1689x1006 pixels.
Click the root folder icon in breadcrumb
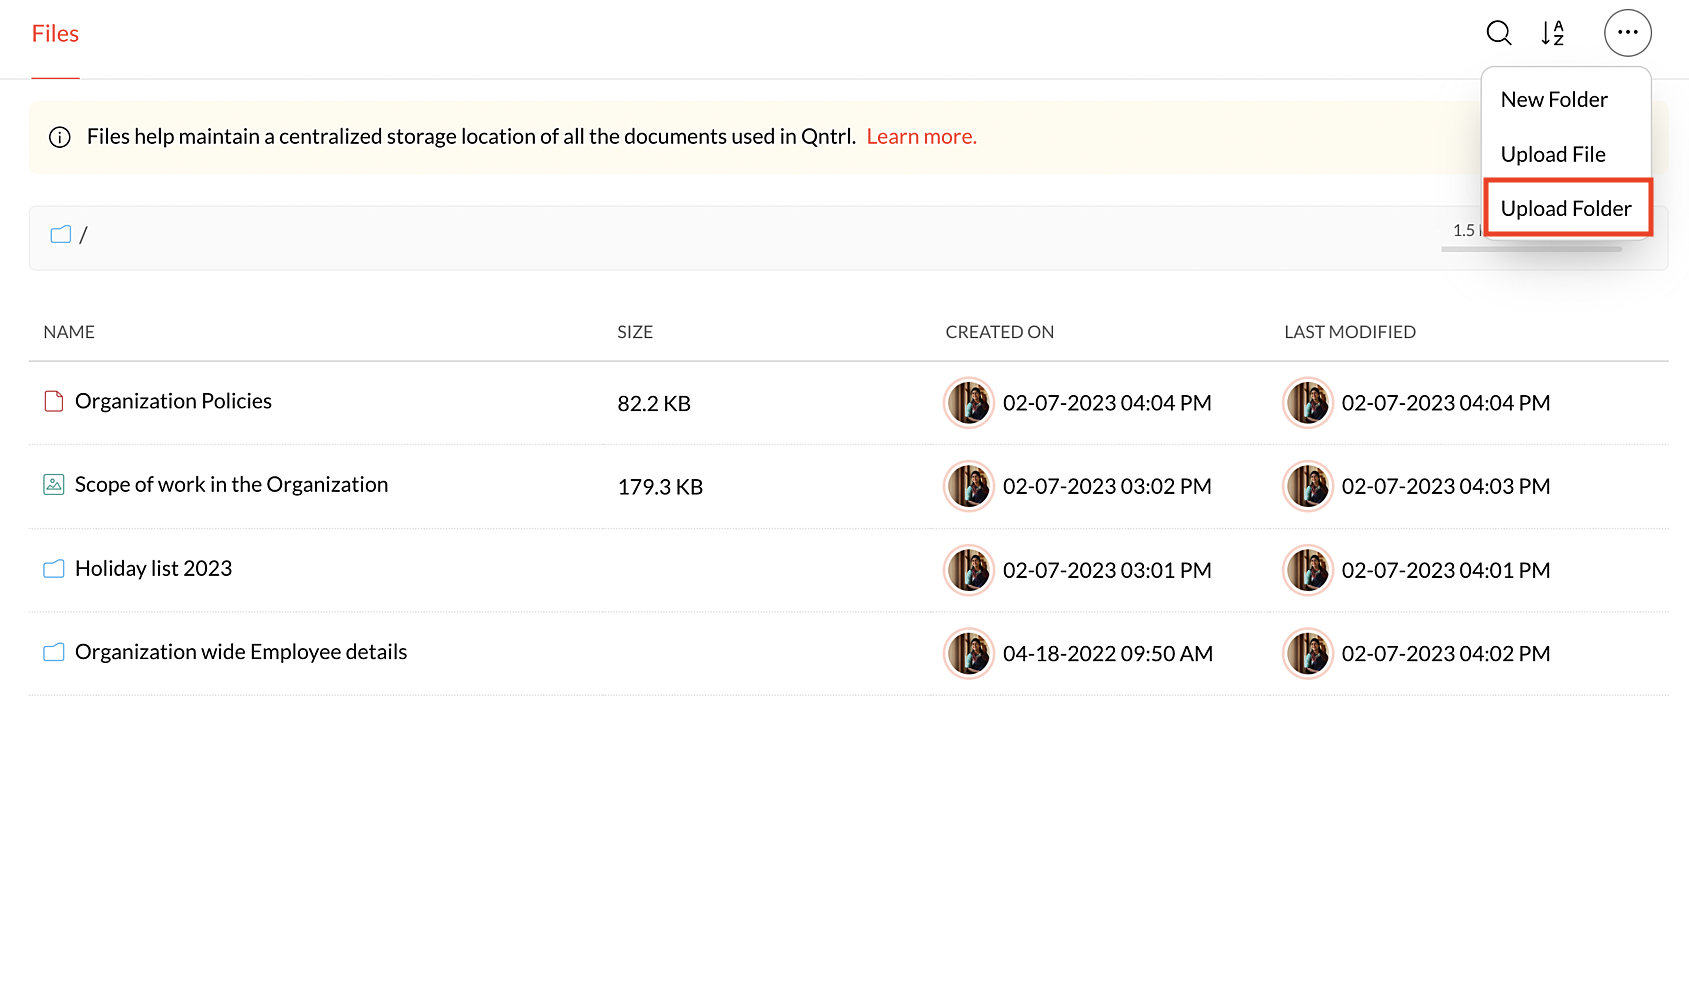pos(61,235)
